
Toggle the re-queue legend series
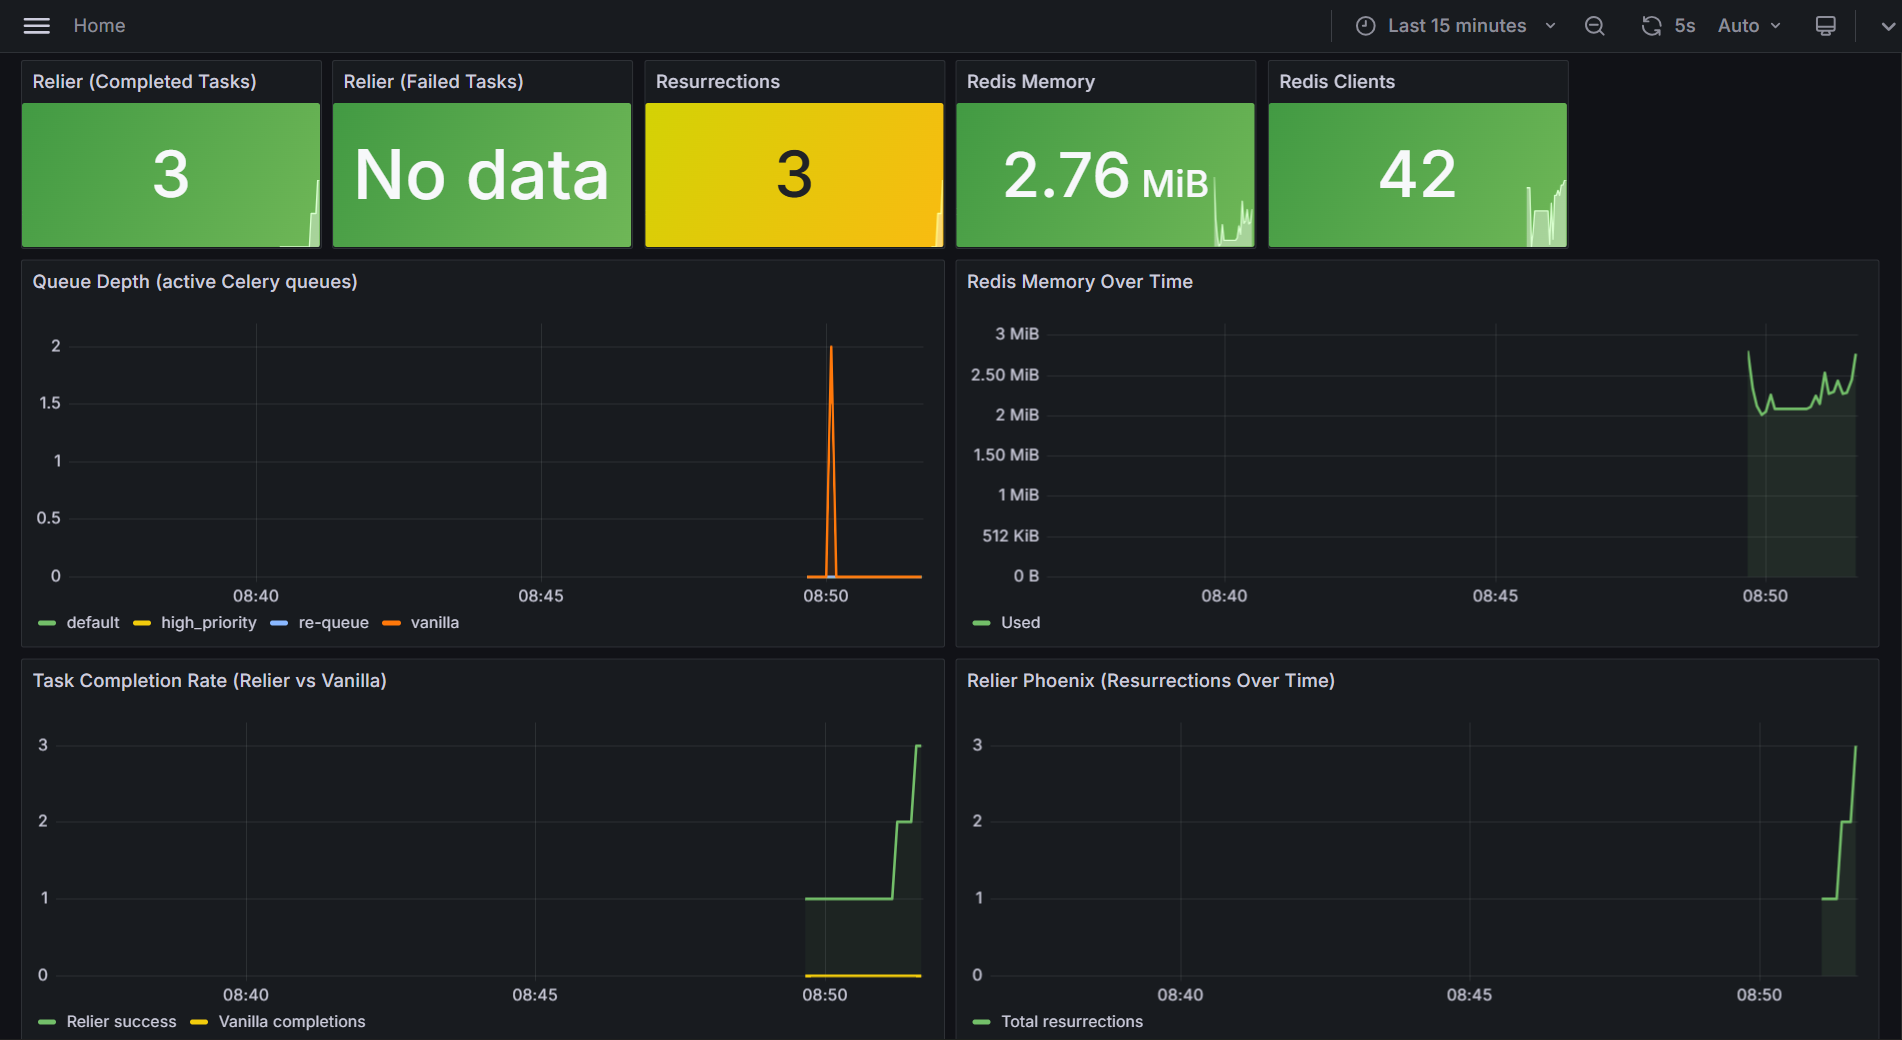coord(334,623)
